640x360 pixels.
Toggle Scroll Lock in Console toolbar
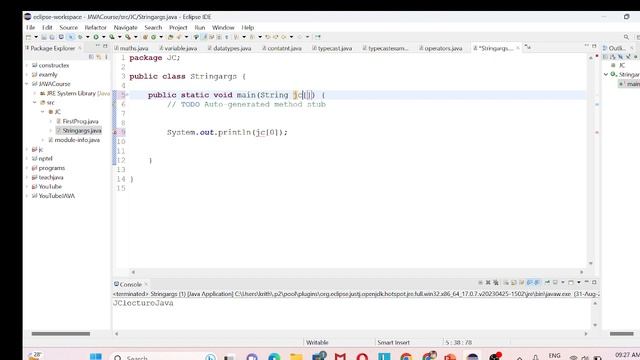(x=513, y=282)
